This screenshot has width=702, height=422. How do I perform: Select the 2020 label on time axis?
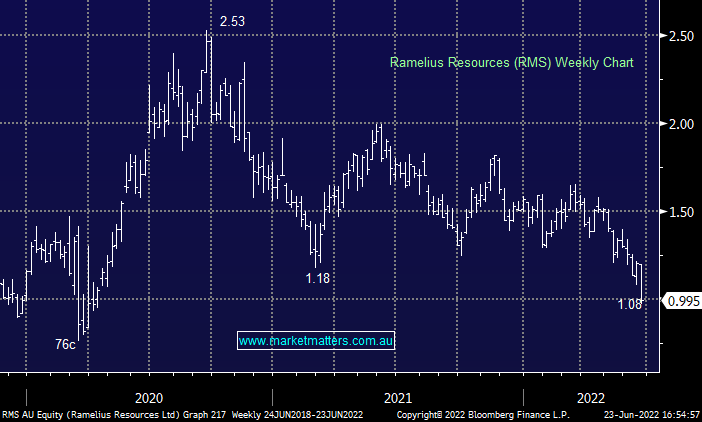click(148, 395)
